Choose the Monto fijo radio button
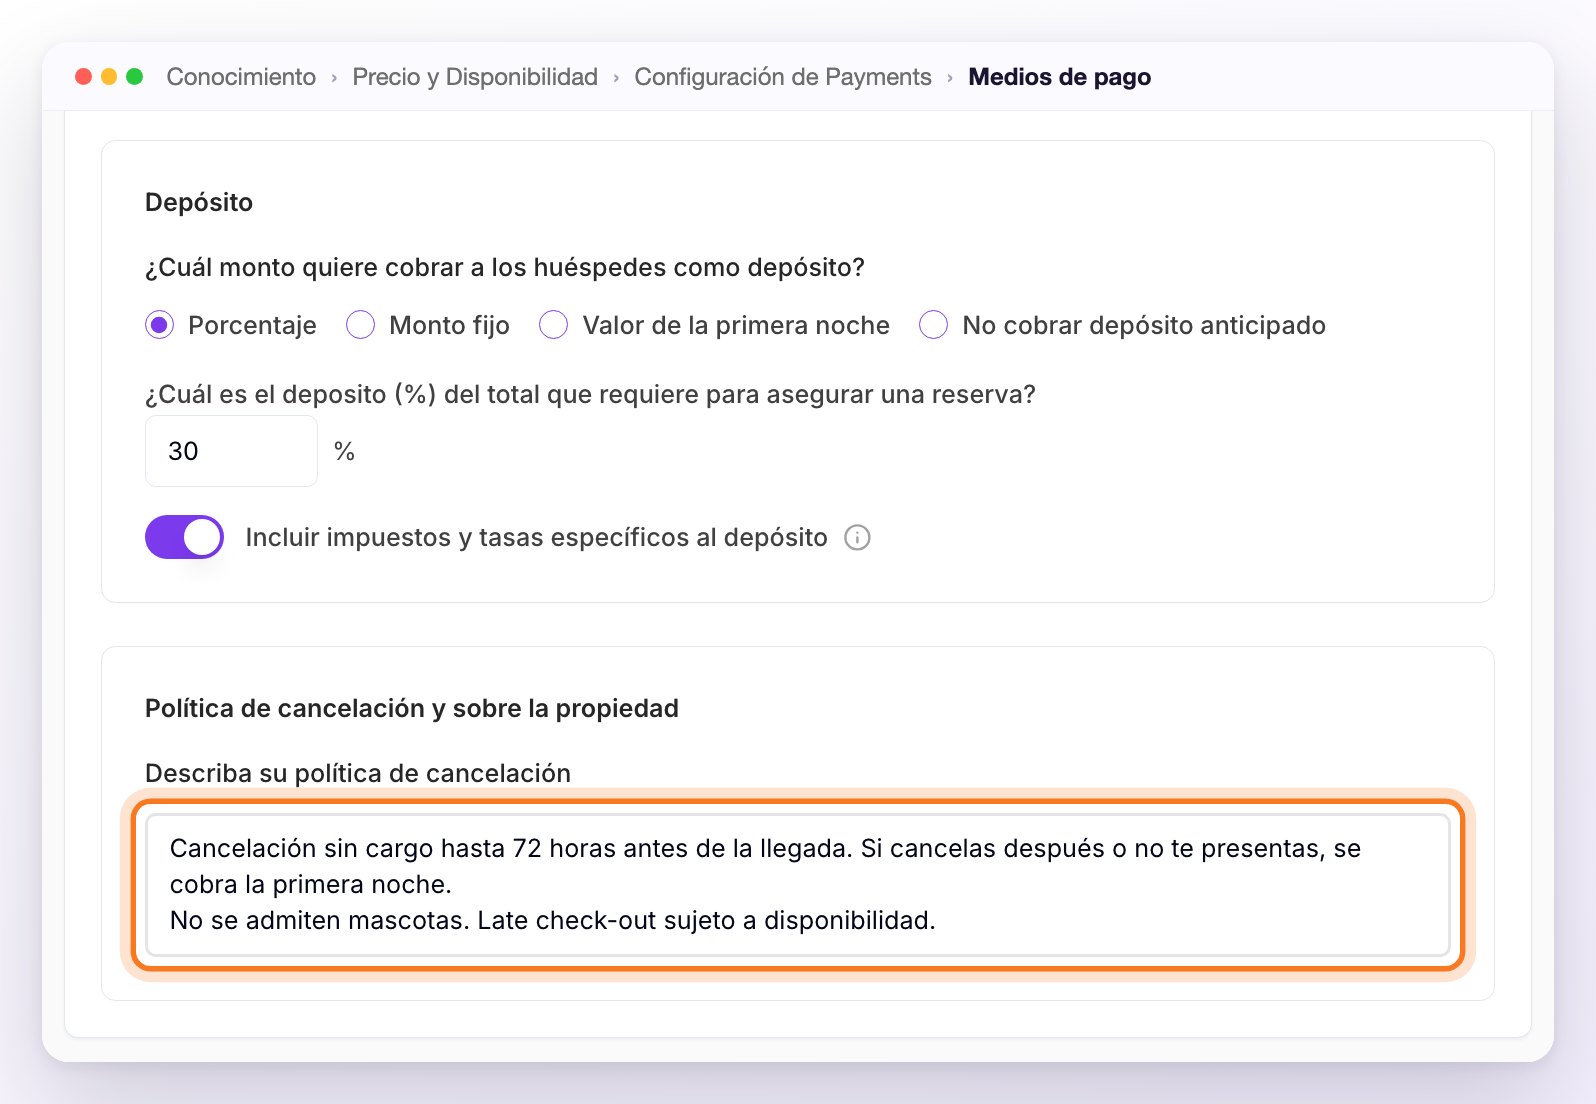Screen dimensions: 1596x1104 (360, 325)
